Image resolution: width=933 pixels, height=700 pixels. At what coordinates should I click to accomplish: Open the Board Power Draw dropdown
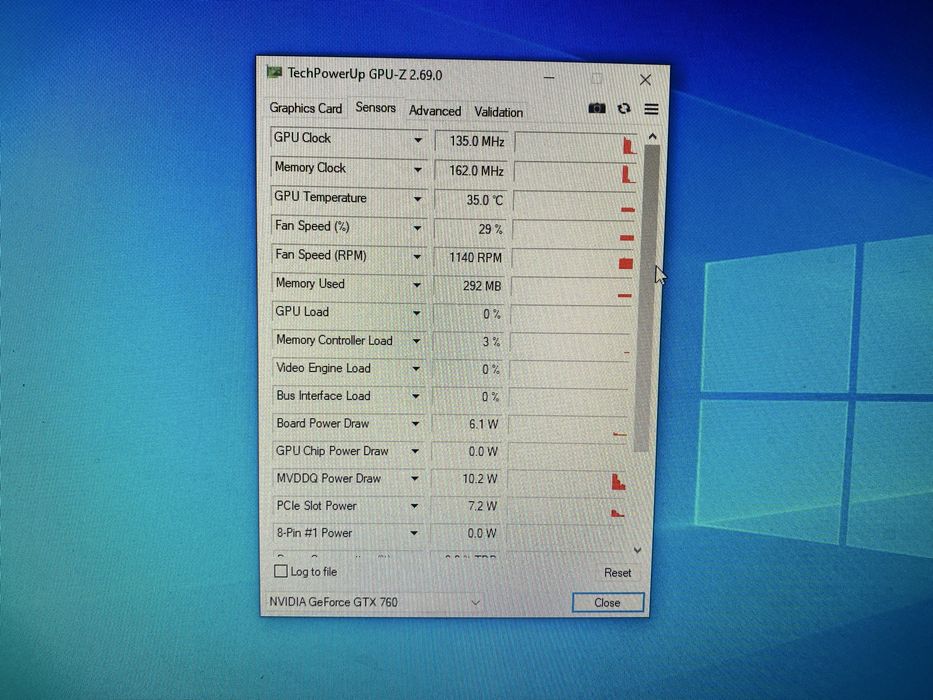click(x=415, y=424)
